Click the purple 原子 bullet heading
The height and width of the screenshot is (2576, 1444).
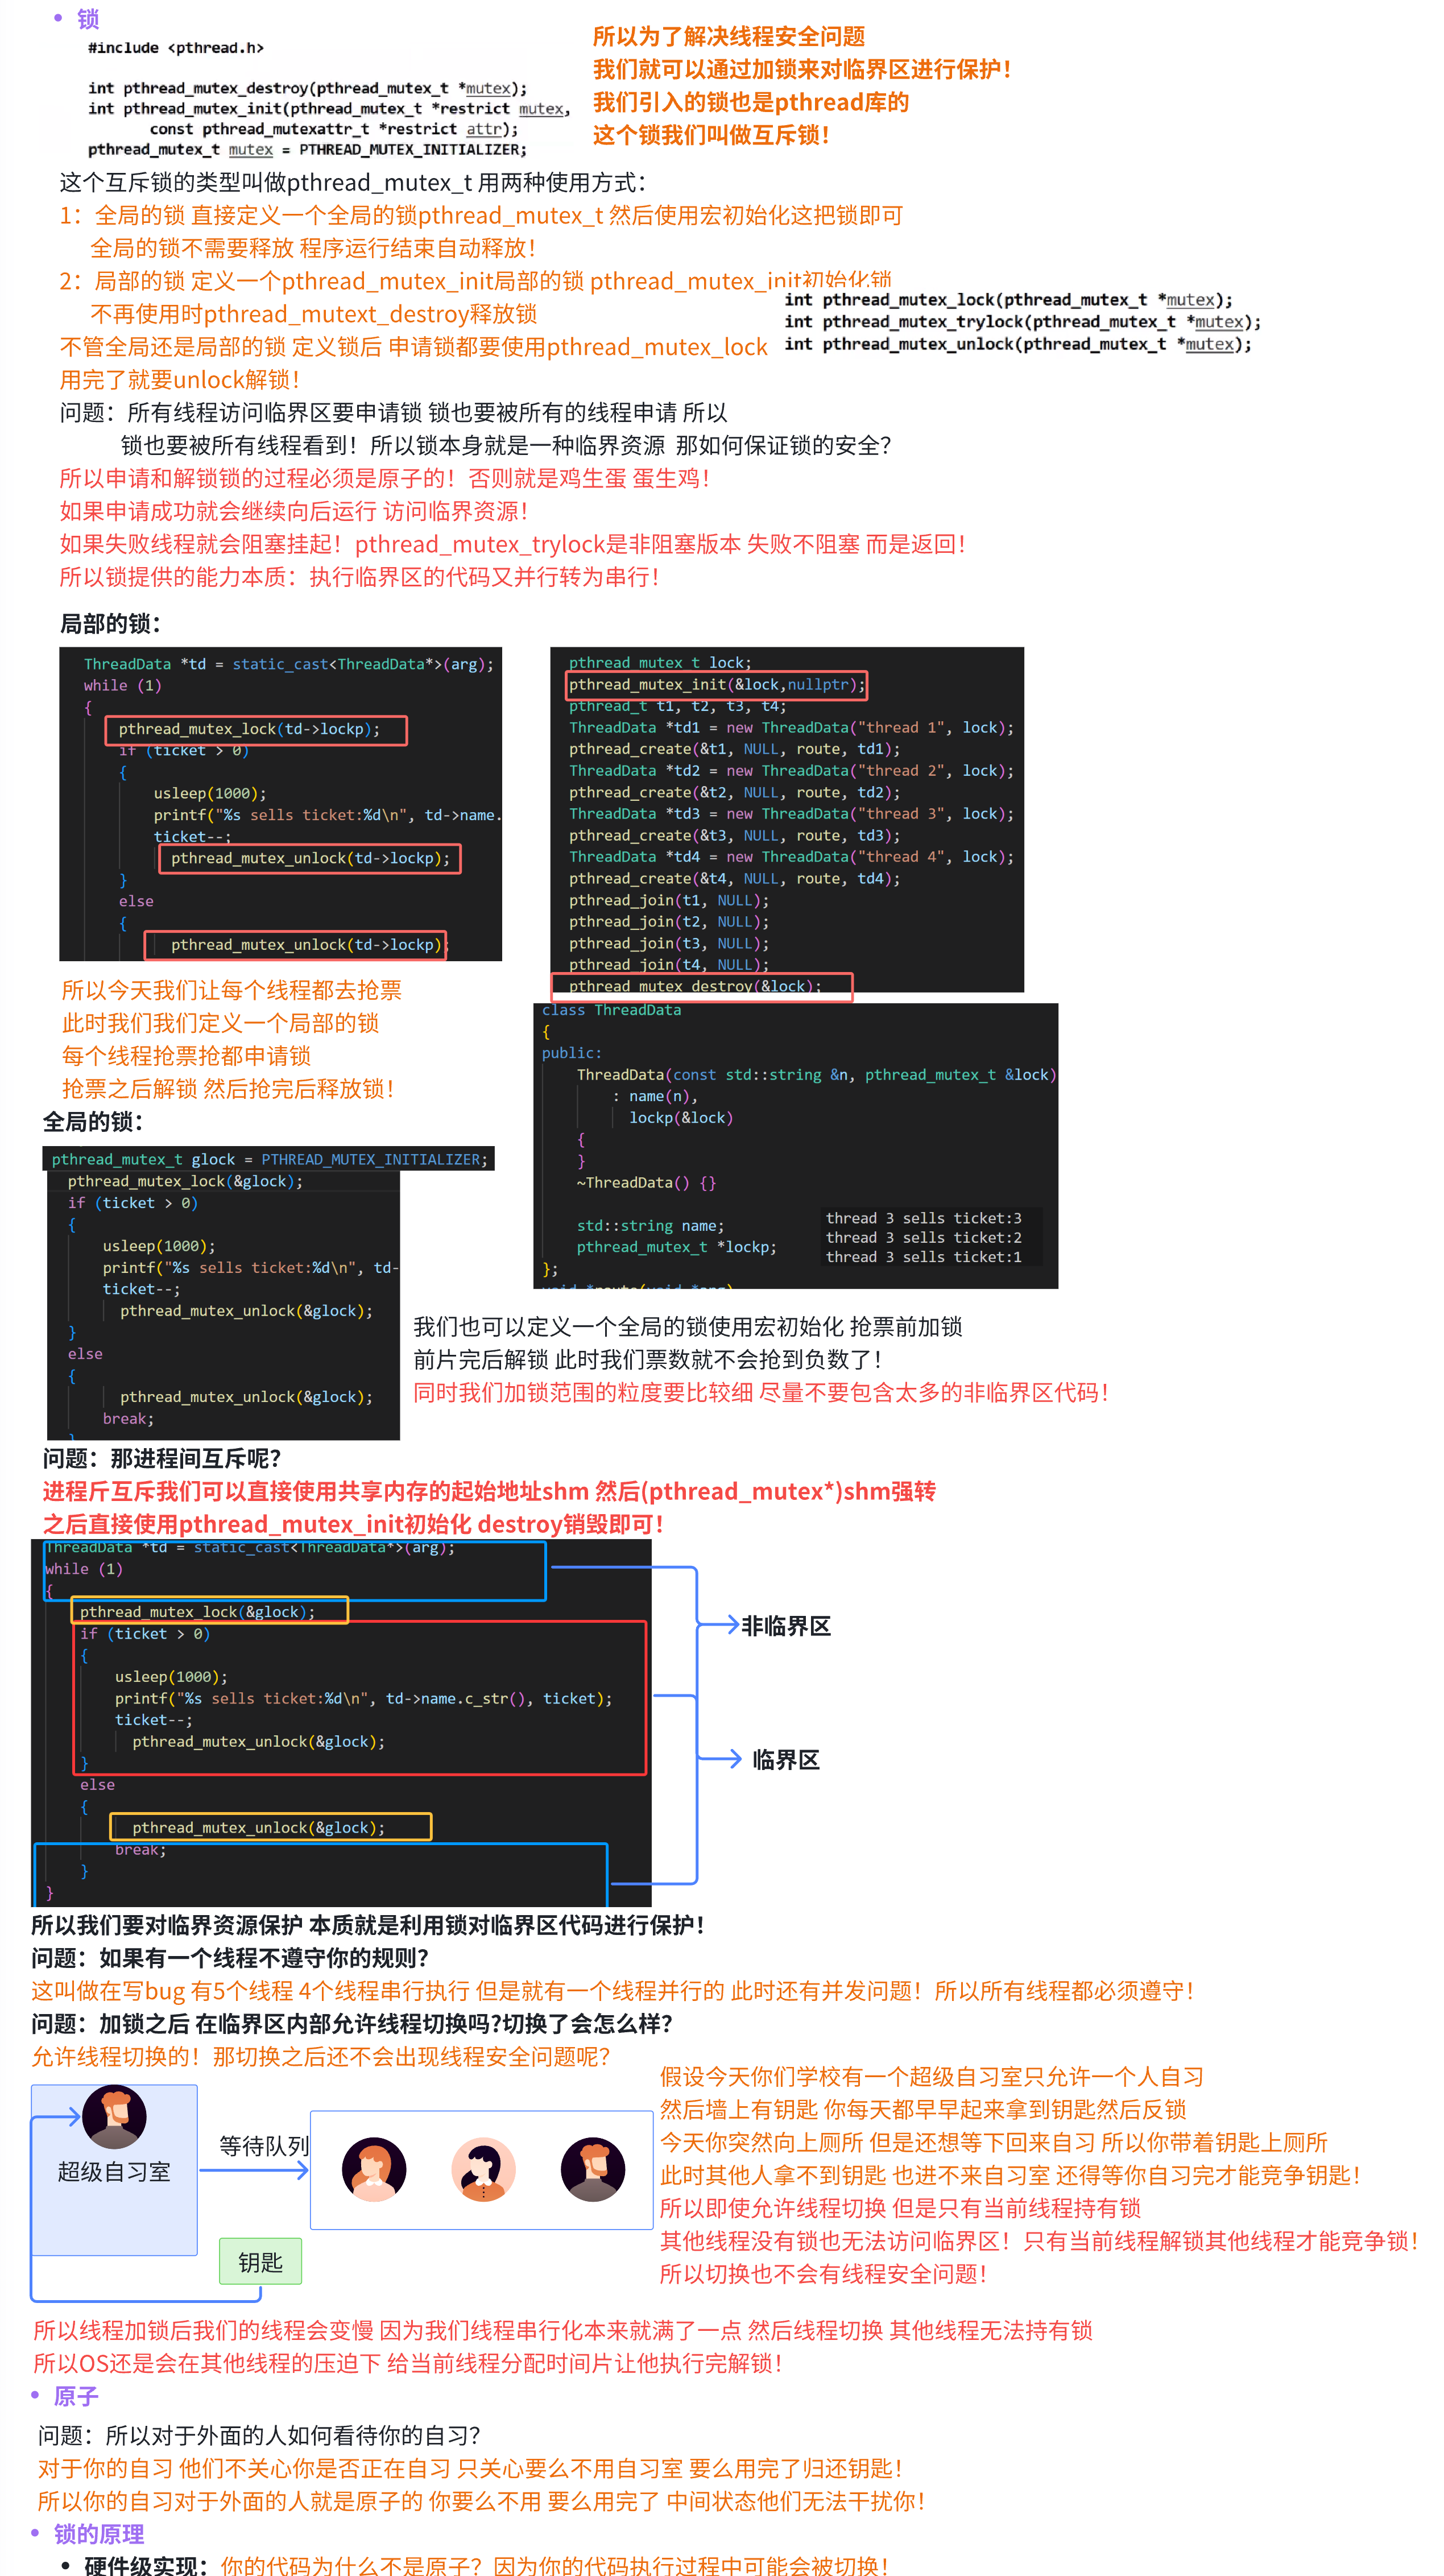[76, 2396]
